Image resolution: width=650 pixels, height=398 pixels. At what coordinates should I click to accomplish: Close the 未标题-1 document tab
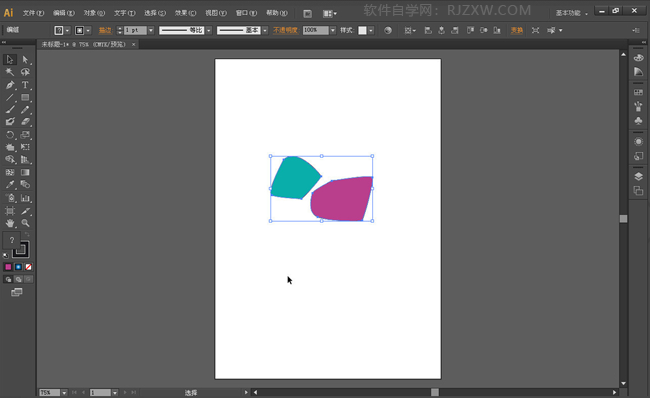click(133, 44)
